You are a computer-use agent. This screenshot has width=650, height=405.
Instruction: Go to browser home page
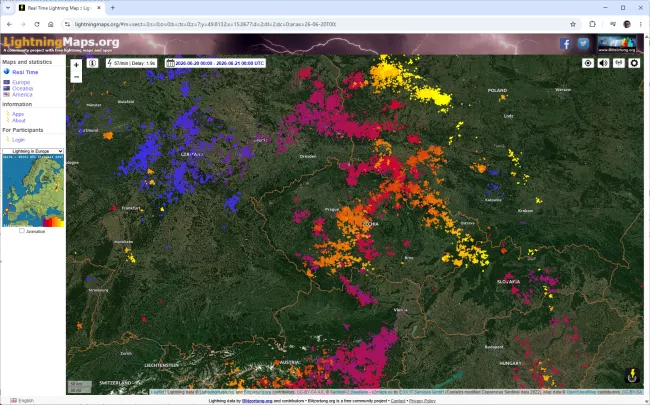point(51,24)
